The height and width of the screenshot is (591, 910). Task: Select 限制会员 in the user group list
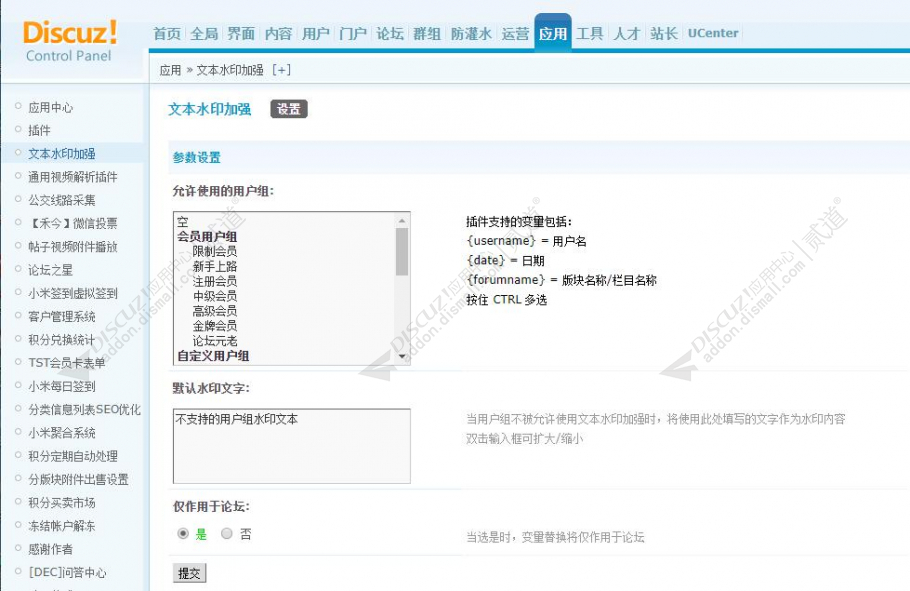tap(215, 251)
